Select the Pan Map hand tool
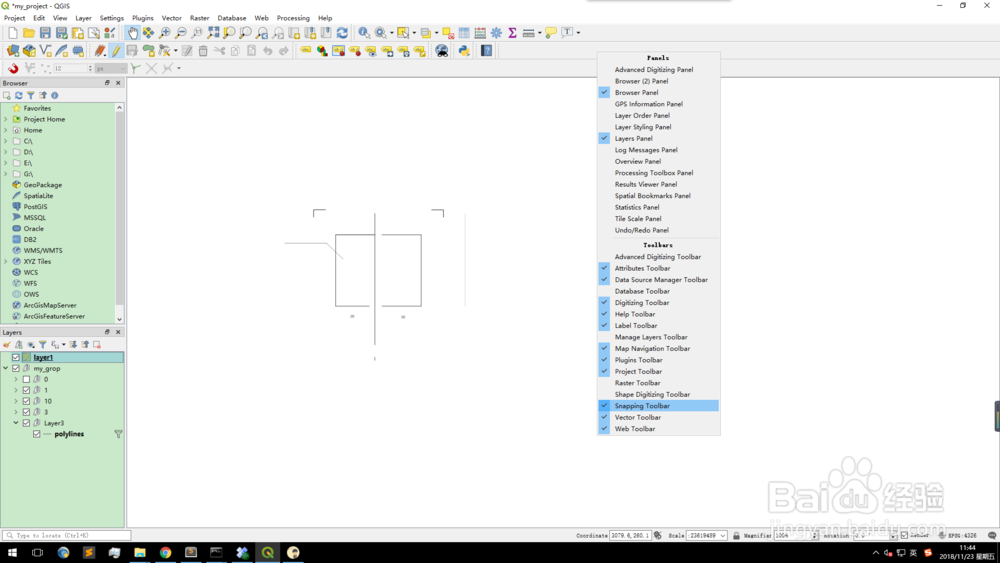This screenshot has height=563, width=1000. (x=132, y=33)
